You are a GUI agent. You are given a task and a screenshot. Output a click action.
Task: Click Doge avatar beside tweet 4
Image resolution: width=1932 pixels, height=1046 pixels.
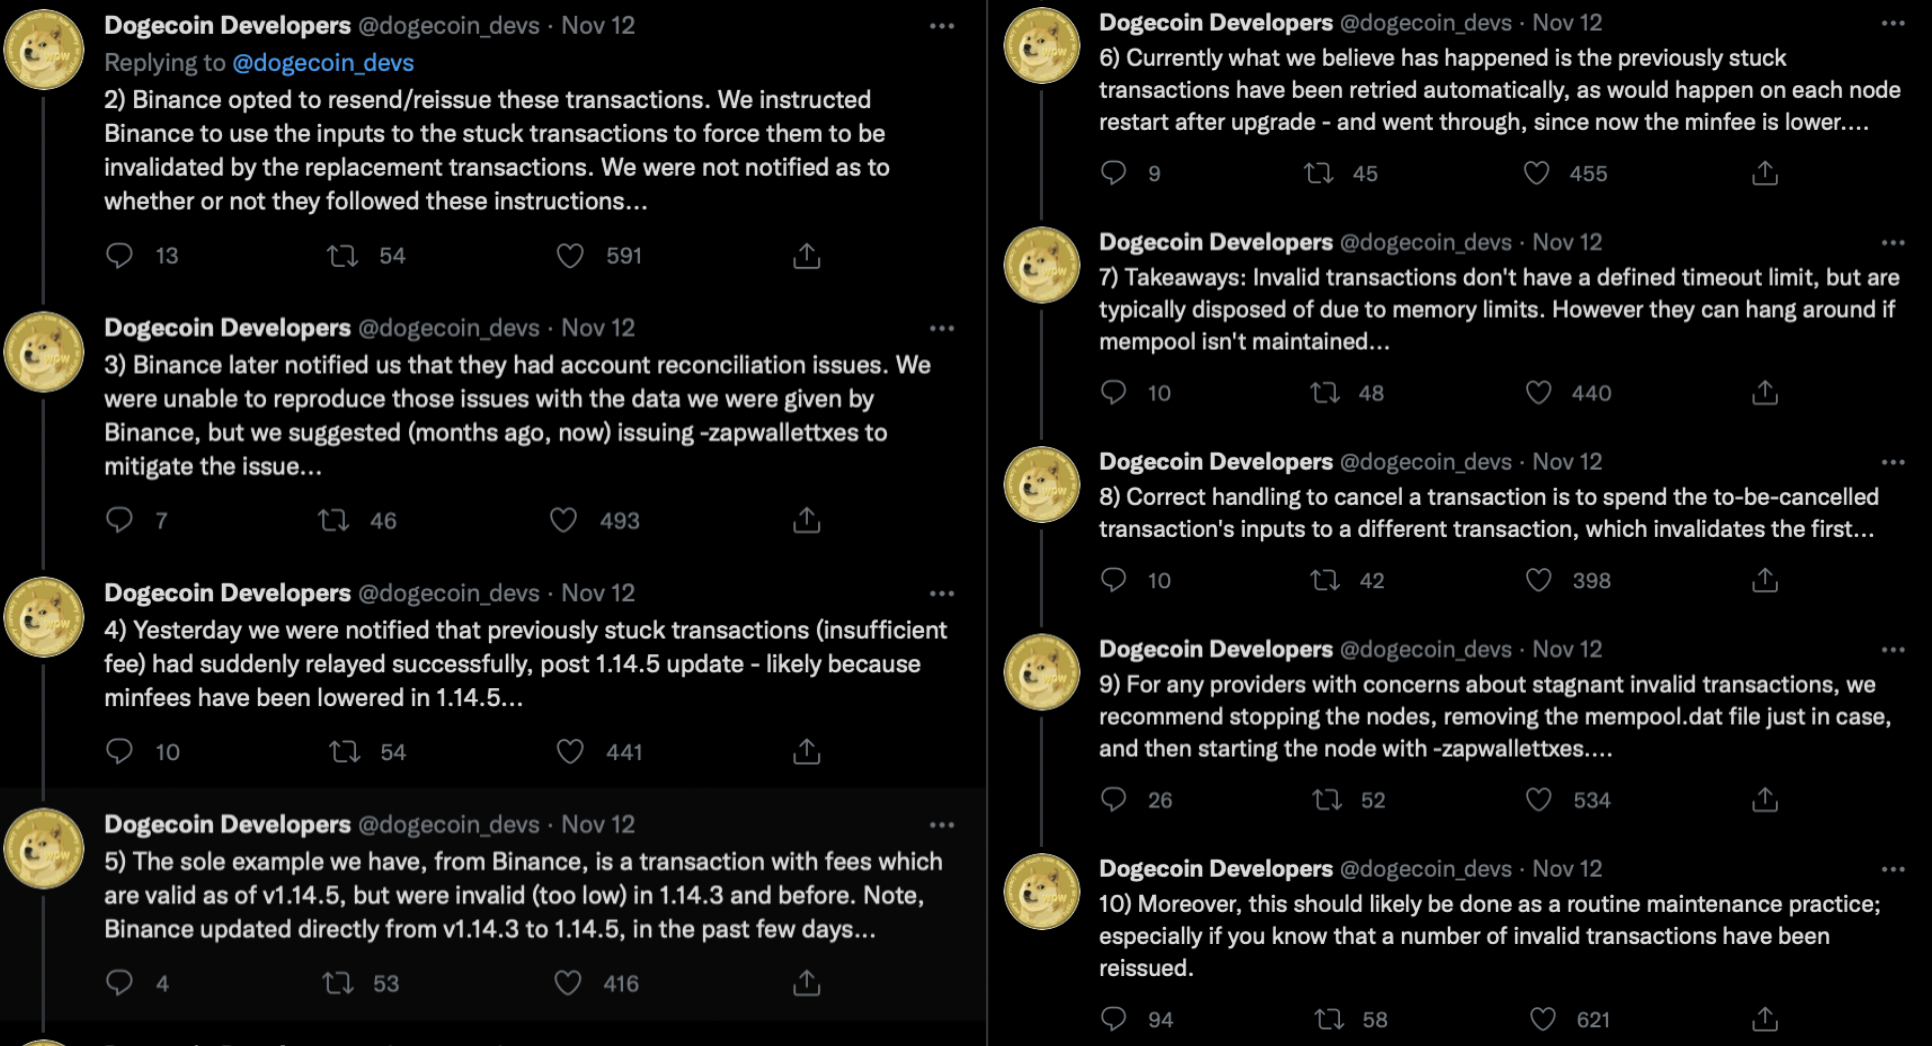pos(43,617)
